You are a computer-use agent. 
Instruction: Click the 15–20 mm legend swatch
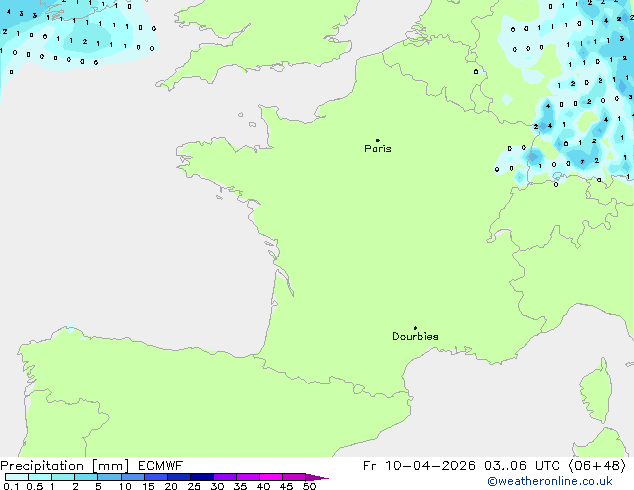pyautogui.click(x=156, y=477)
